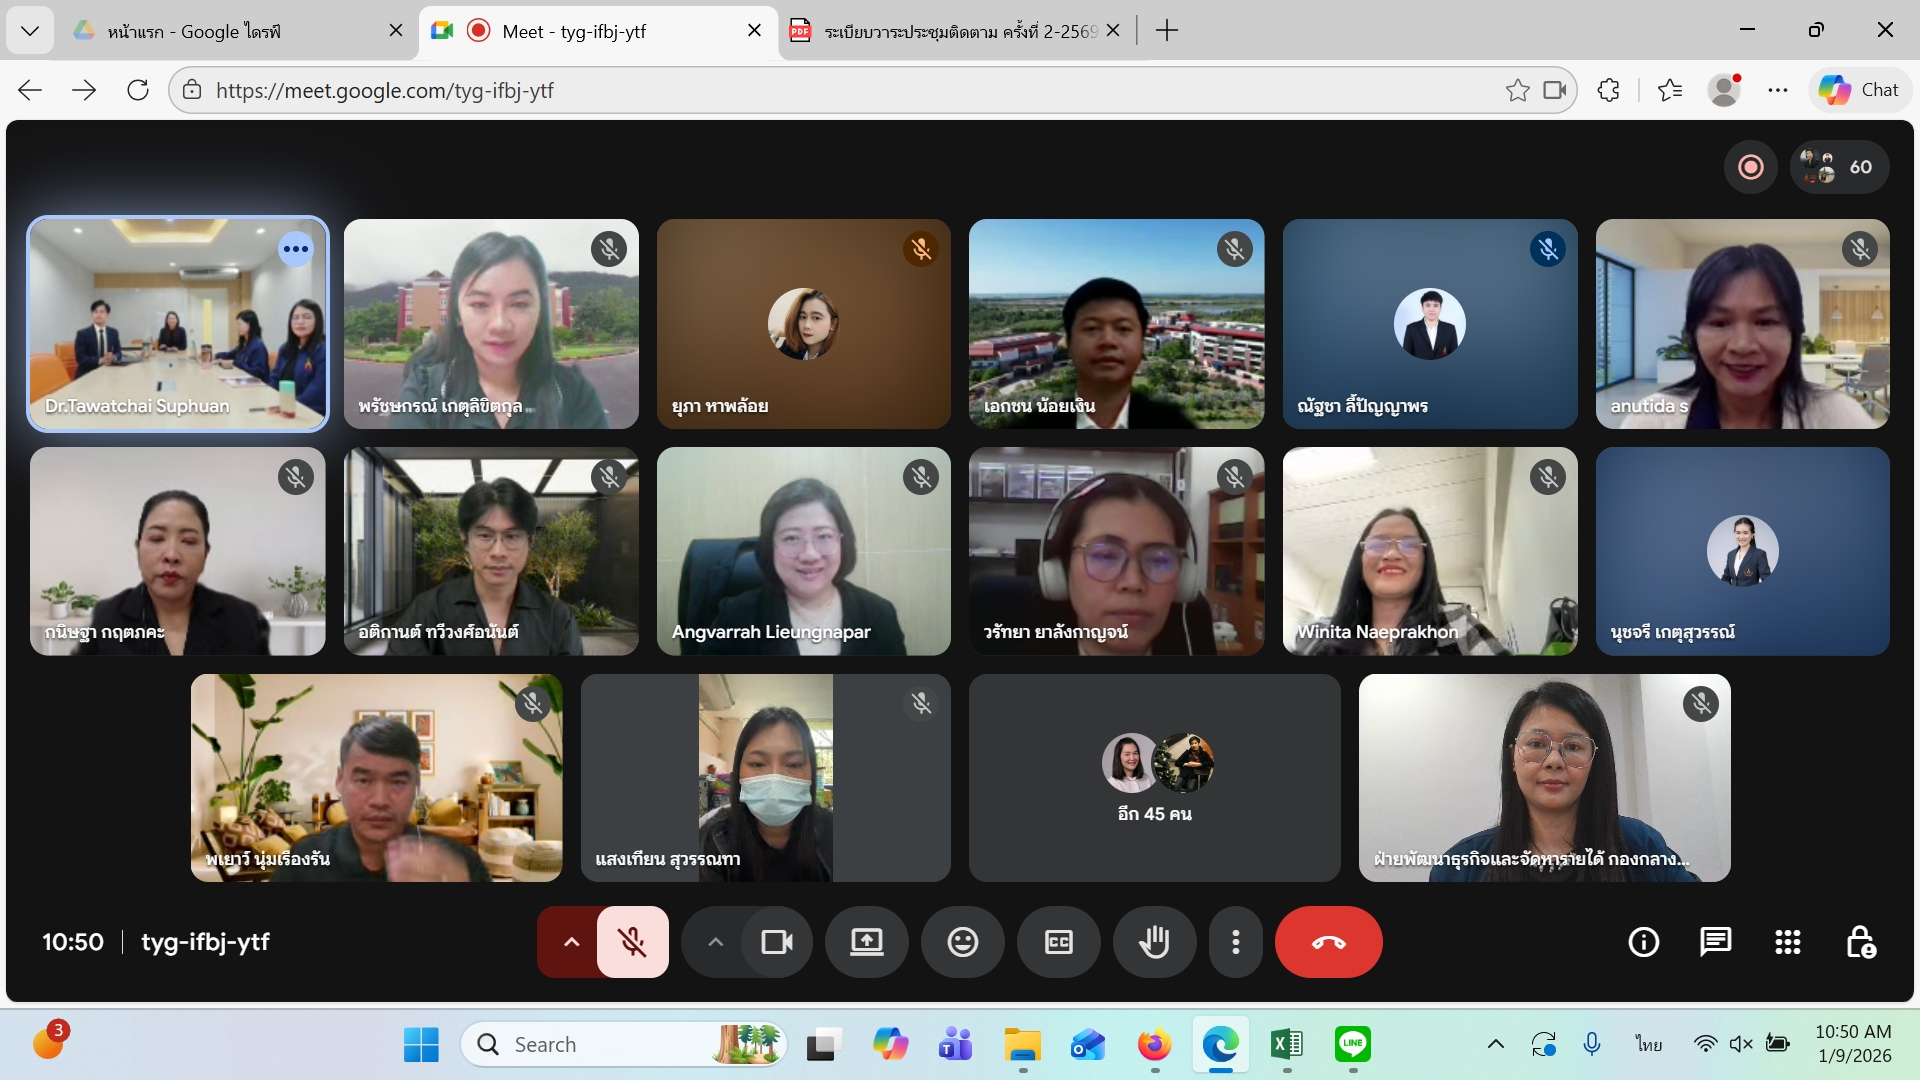
Task: Open meeting details info icon
Action: (1643, 942)
